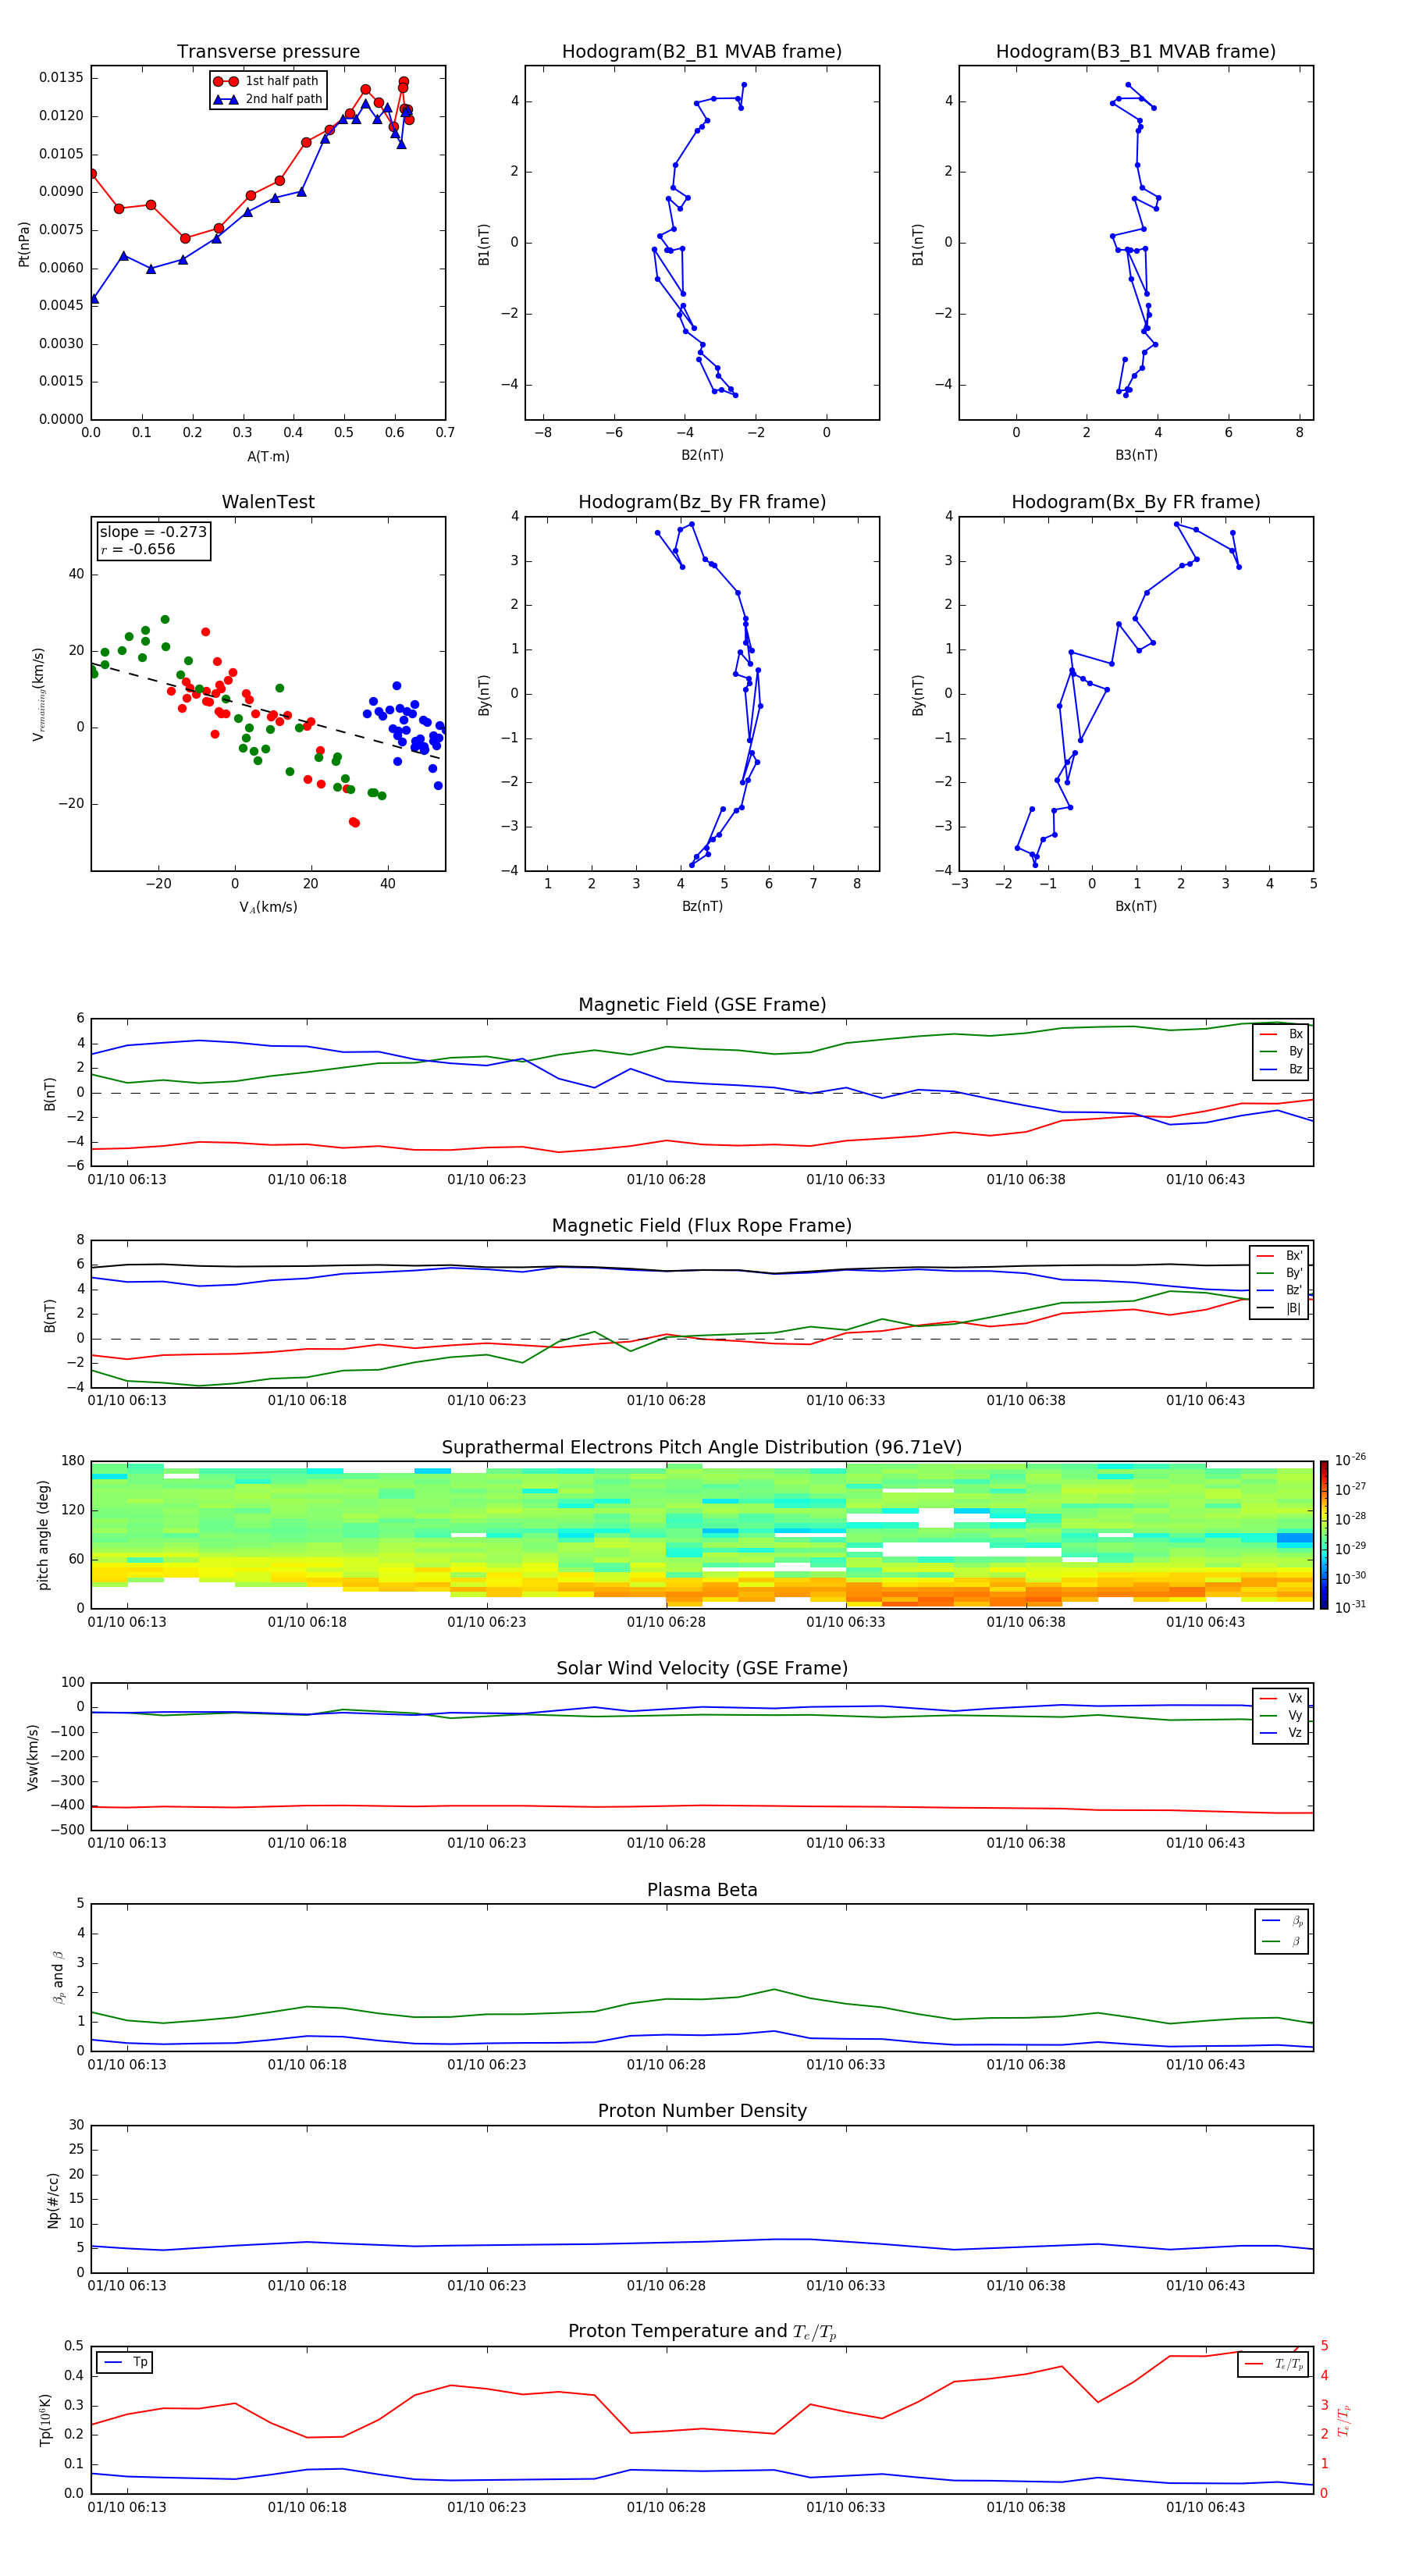Click 'Solar Wind Velocity (GSE Frame)' title

pos(702,1669)
